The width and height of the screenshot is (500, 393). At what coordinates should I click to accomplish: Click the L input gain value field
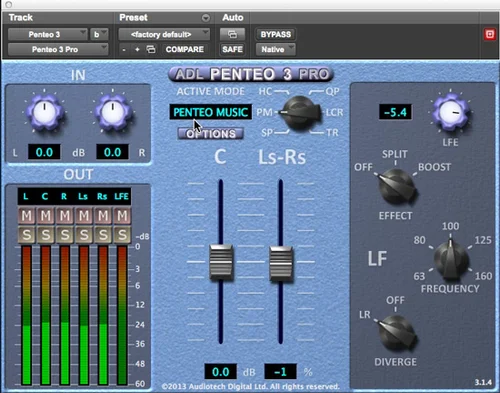tap(44, 152)
